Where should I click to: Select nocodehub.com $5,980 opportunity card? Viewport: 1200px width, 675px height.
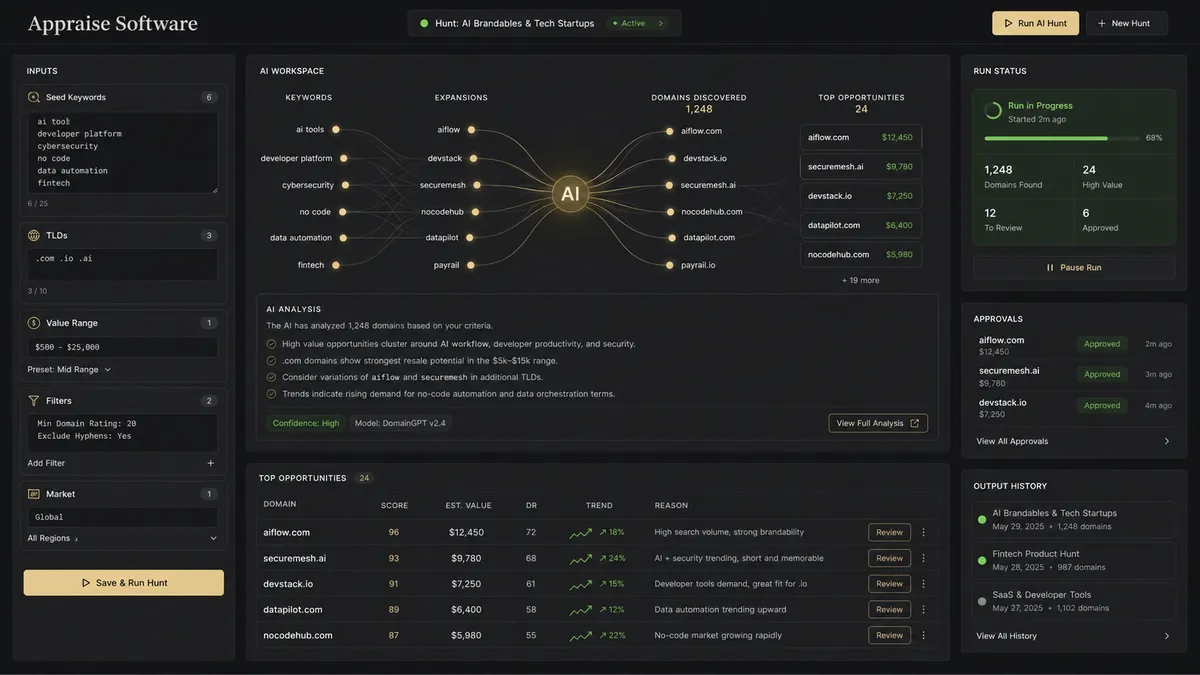click(x=861, y=254)
